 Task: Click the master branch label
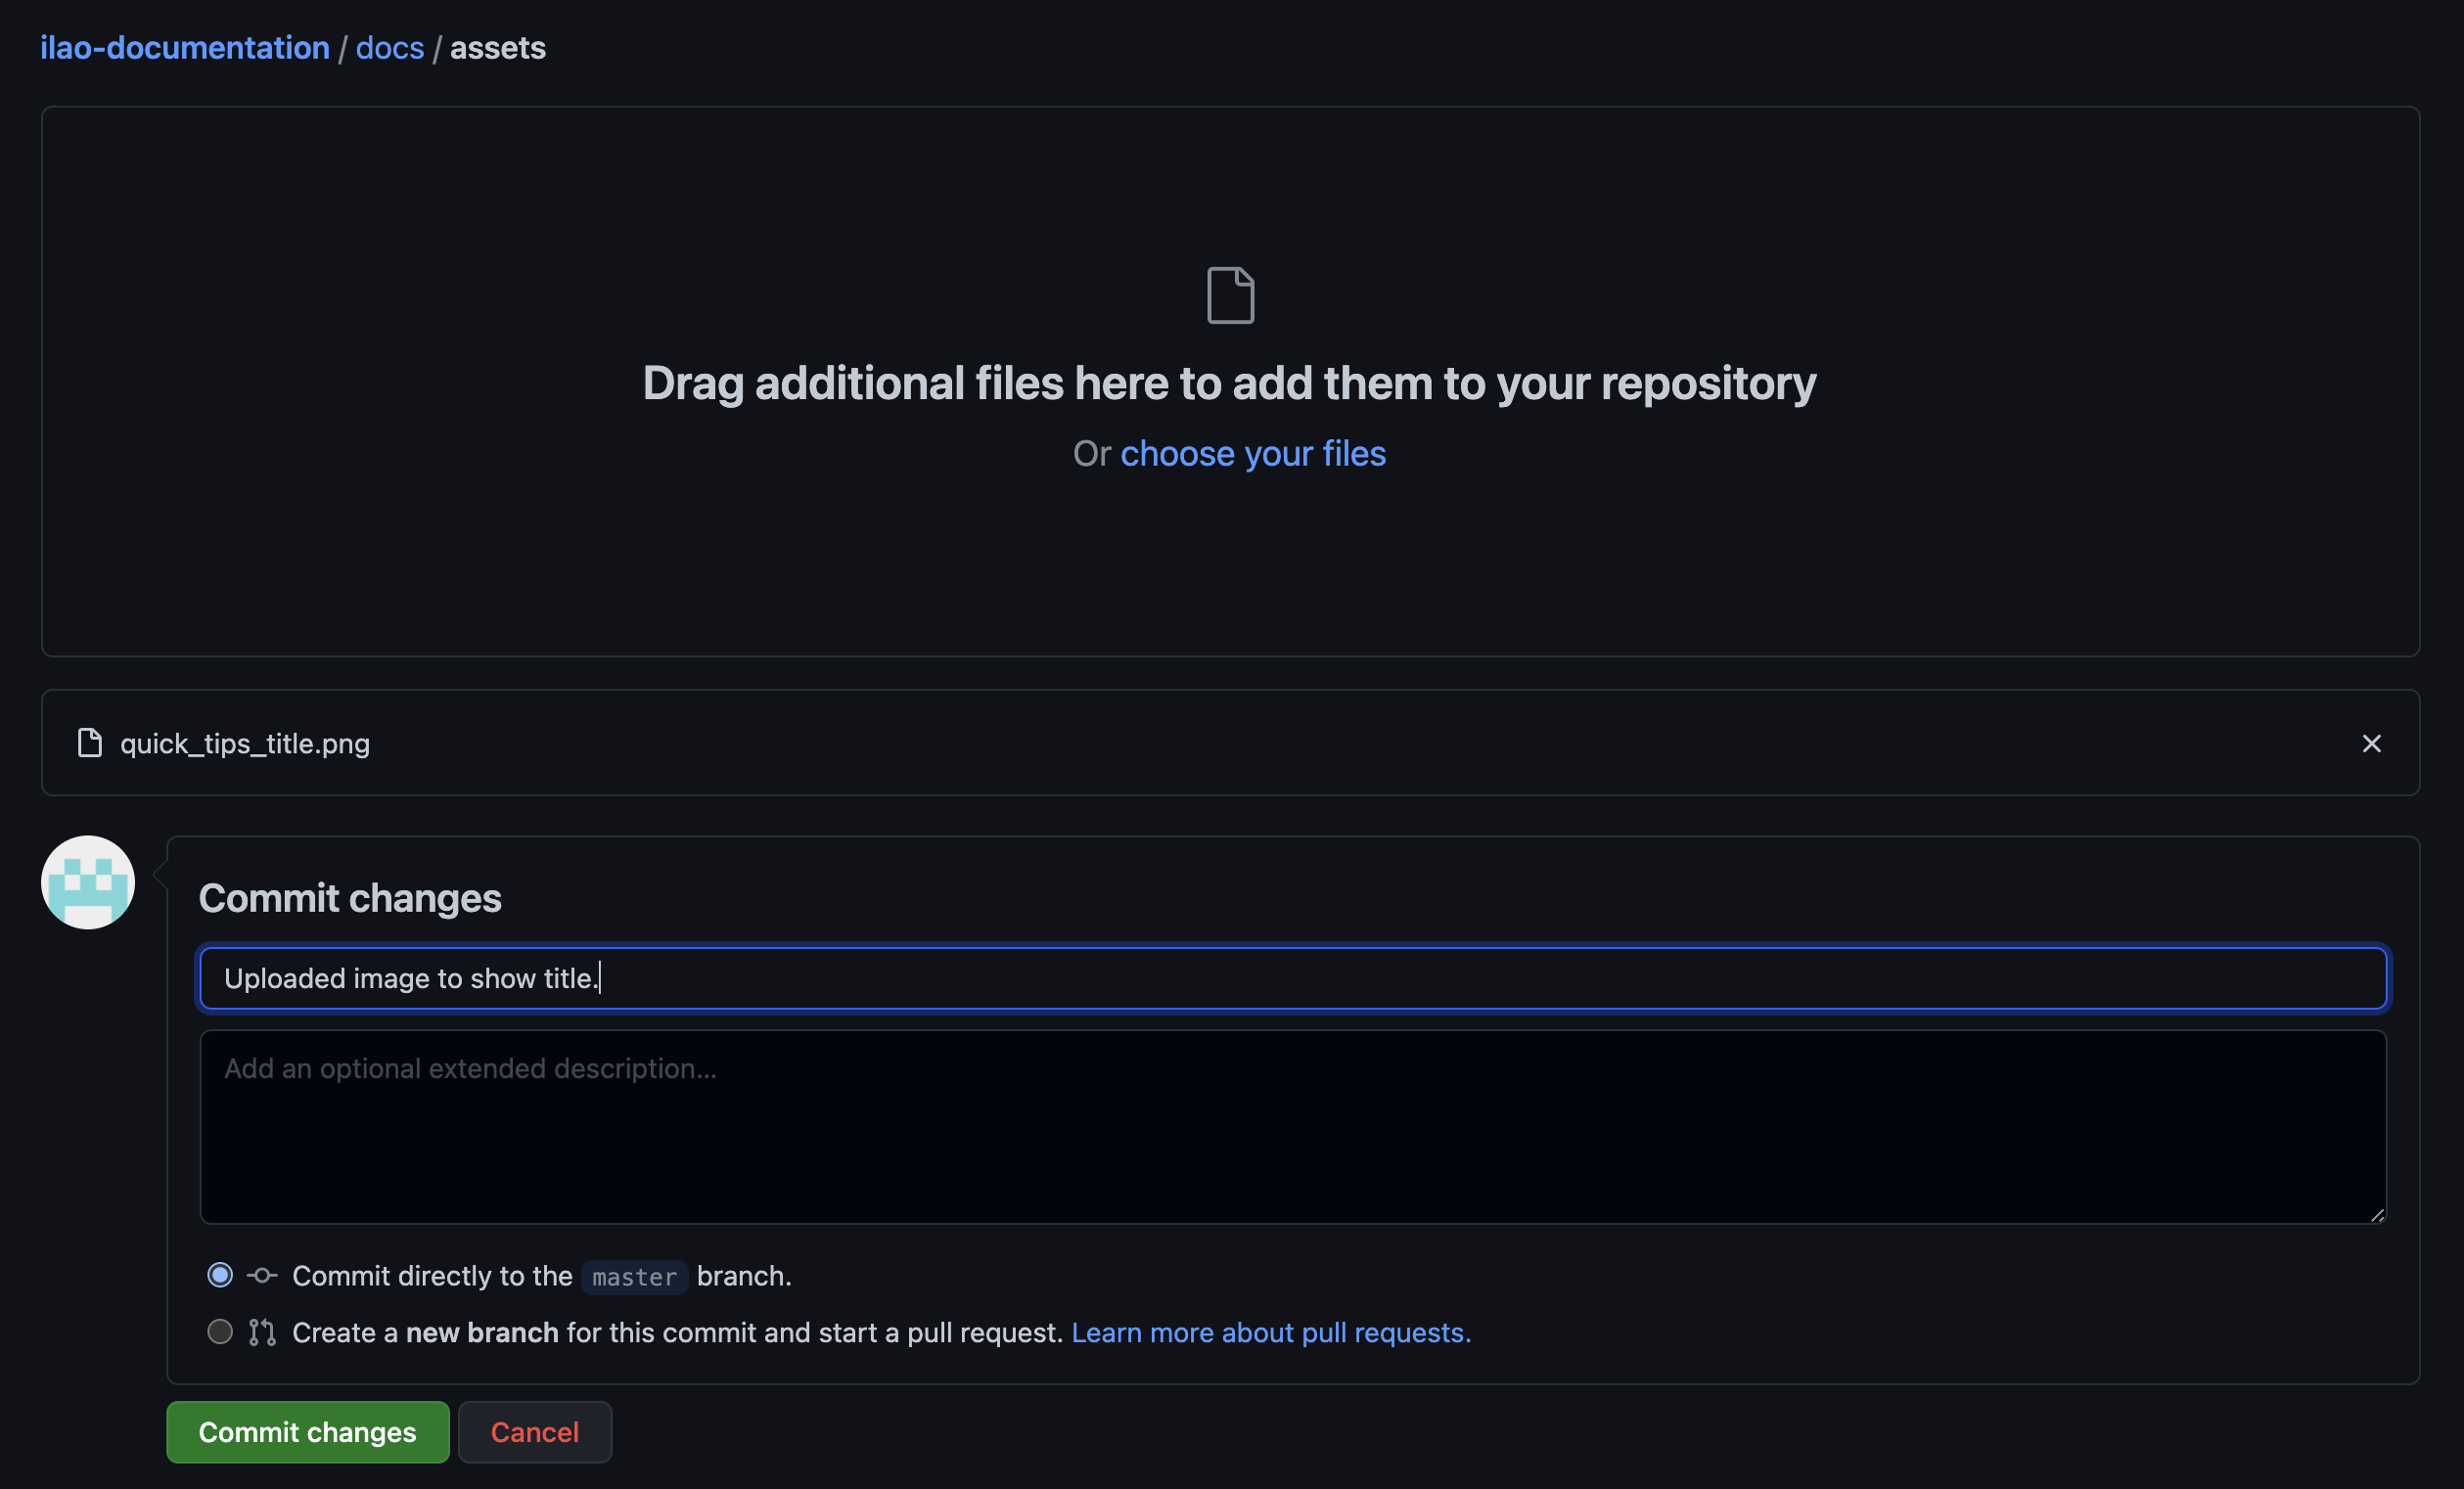pos(634,1277)
